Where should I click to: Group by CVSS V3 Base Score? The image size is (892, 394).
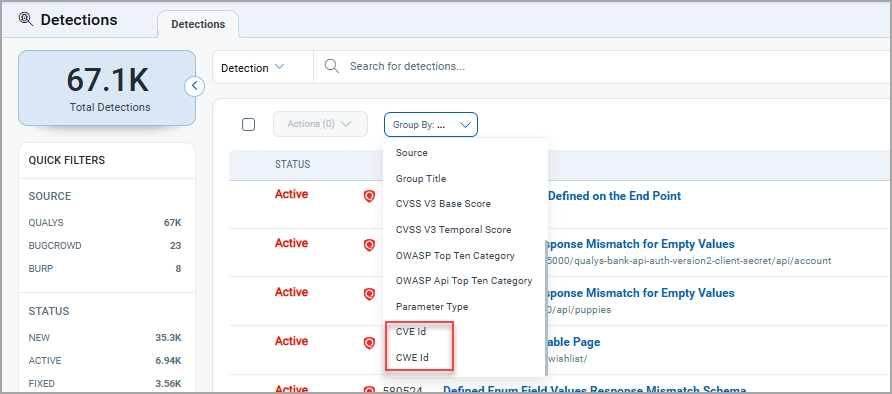(x=443, y=204)
